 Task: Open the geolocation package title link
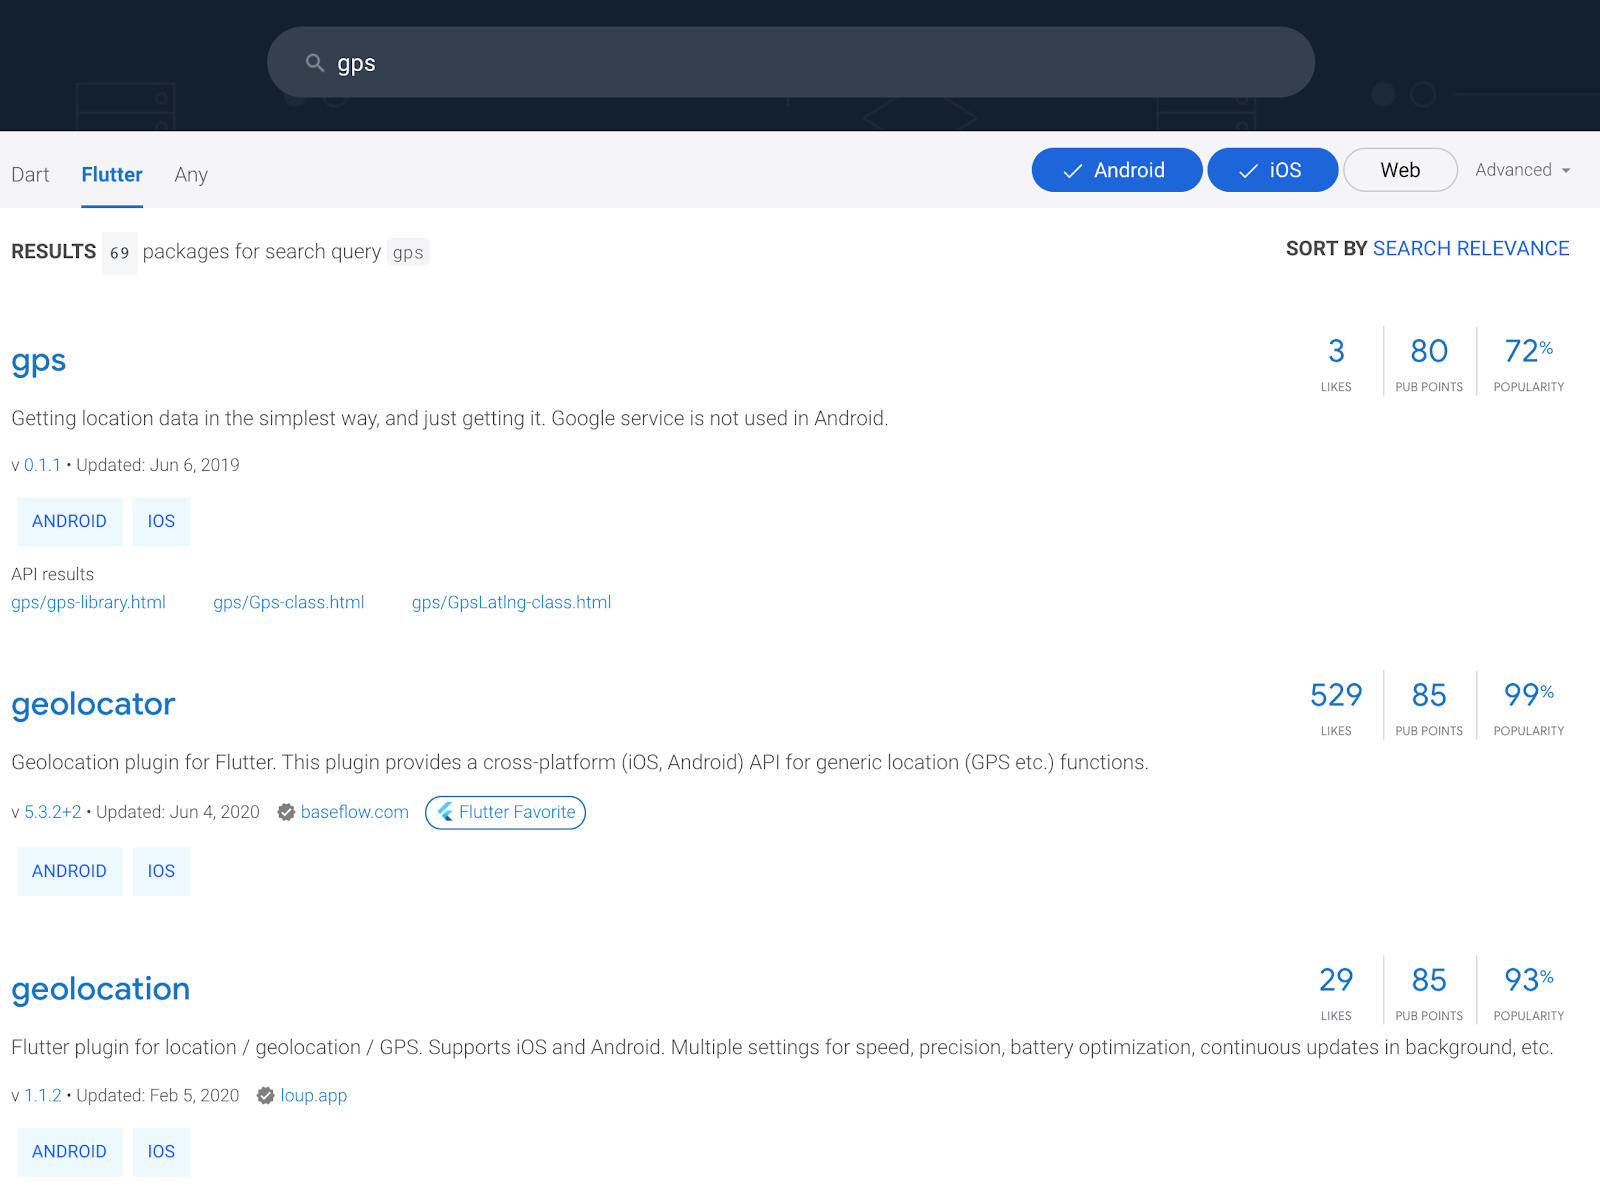[x=100, y=989]
